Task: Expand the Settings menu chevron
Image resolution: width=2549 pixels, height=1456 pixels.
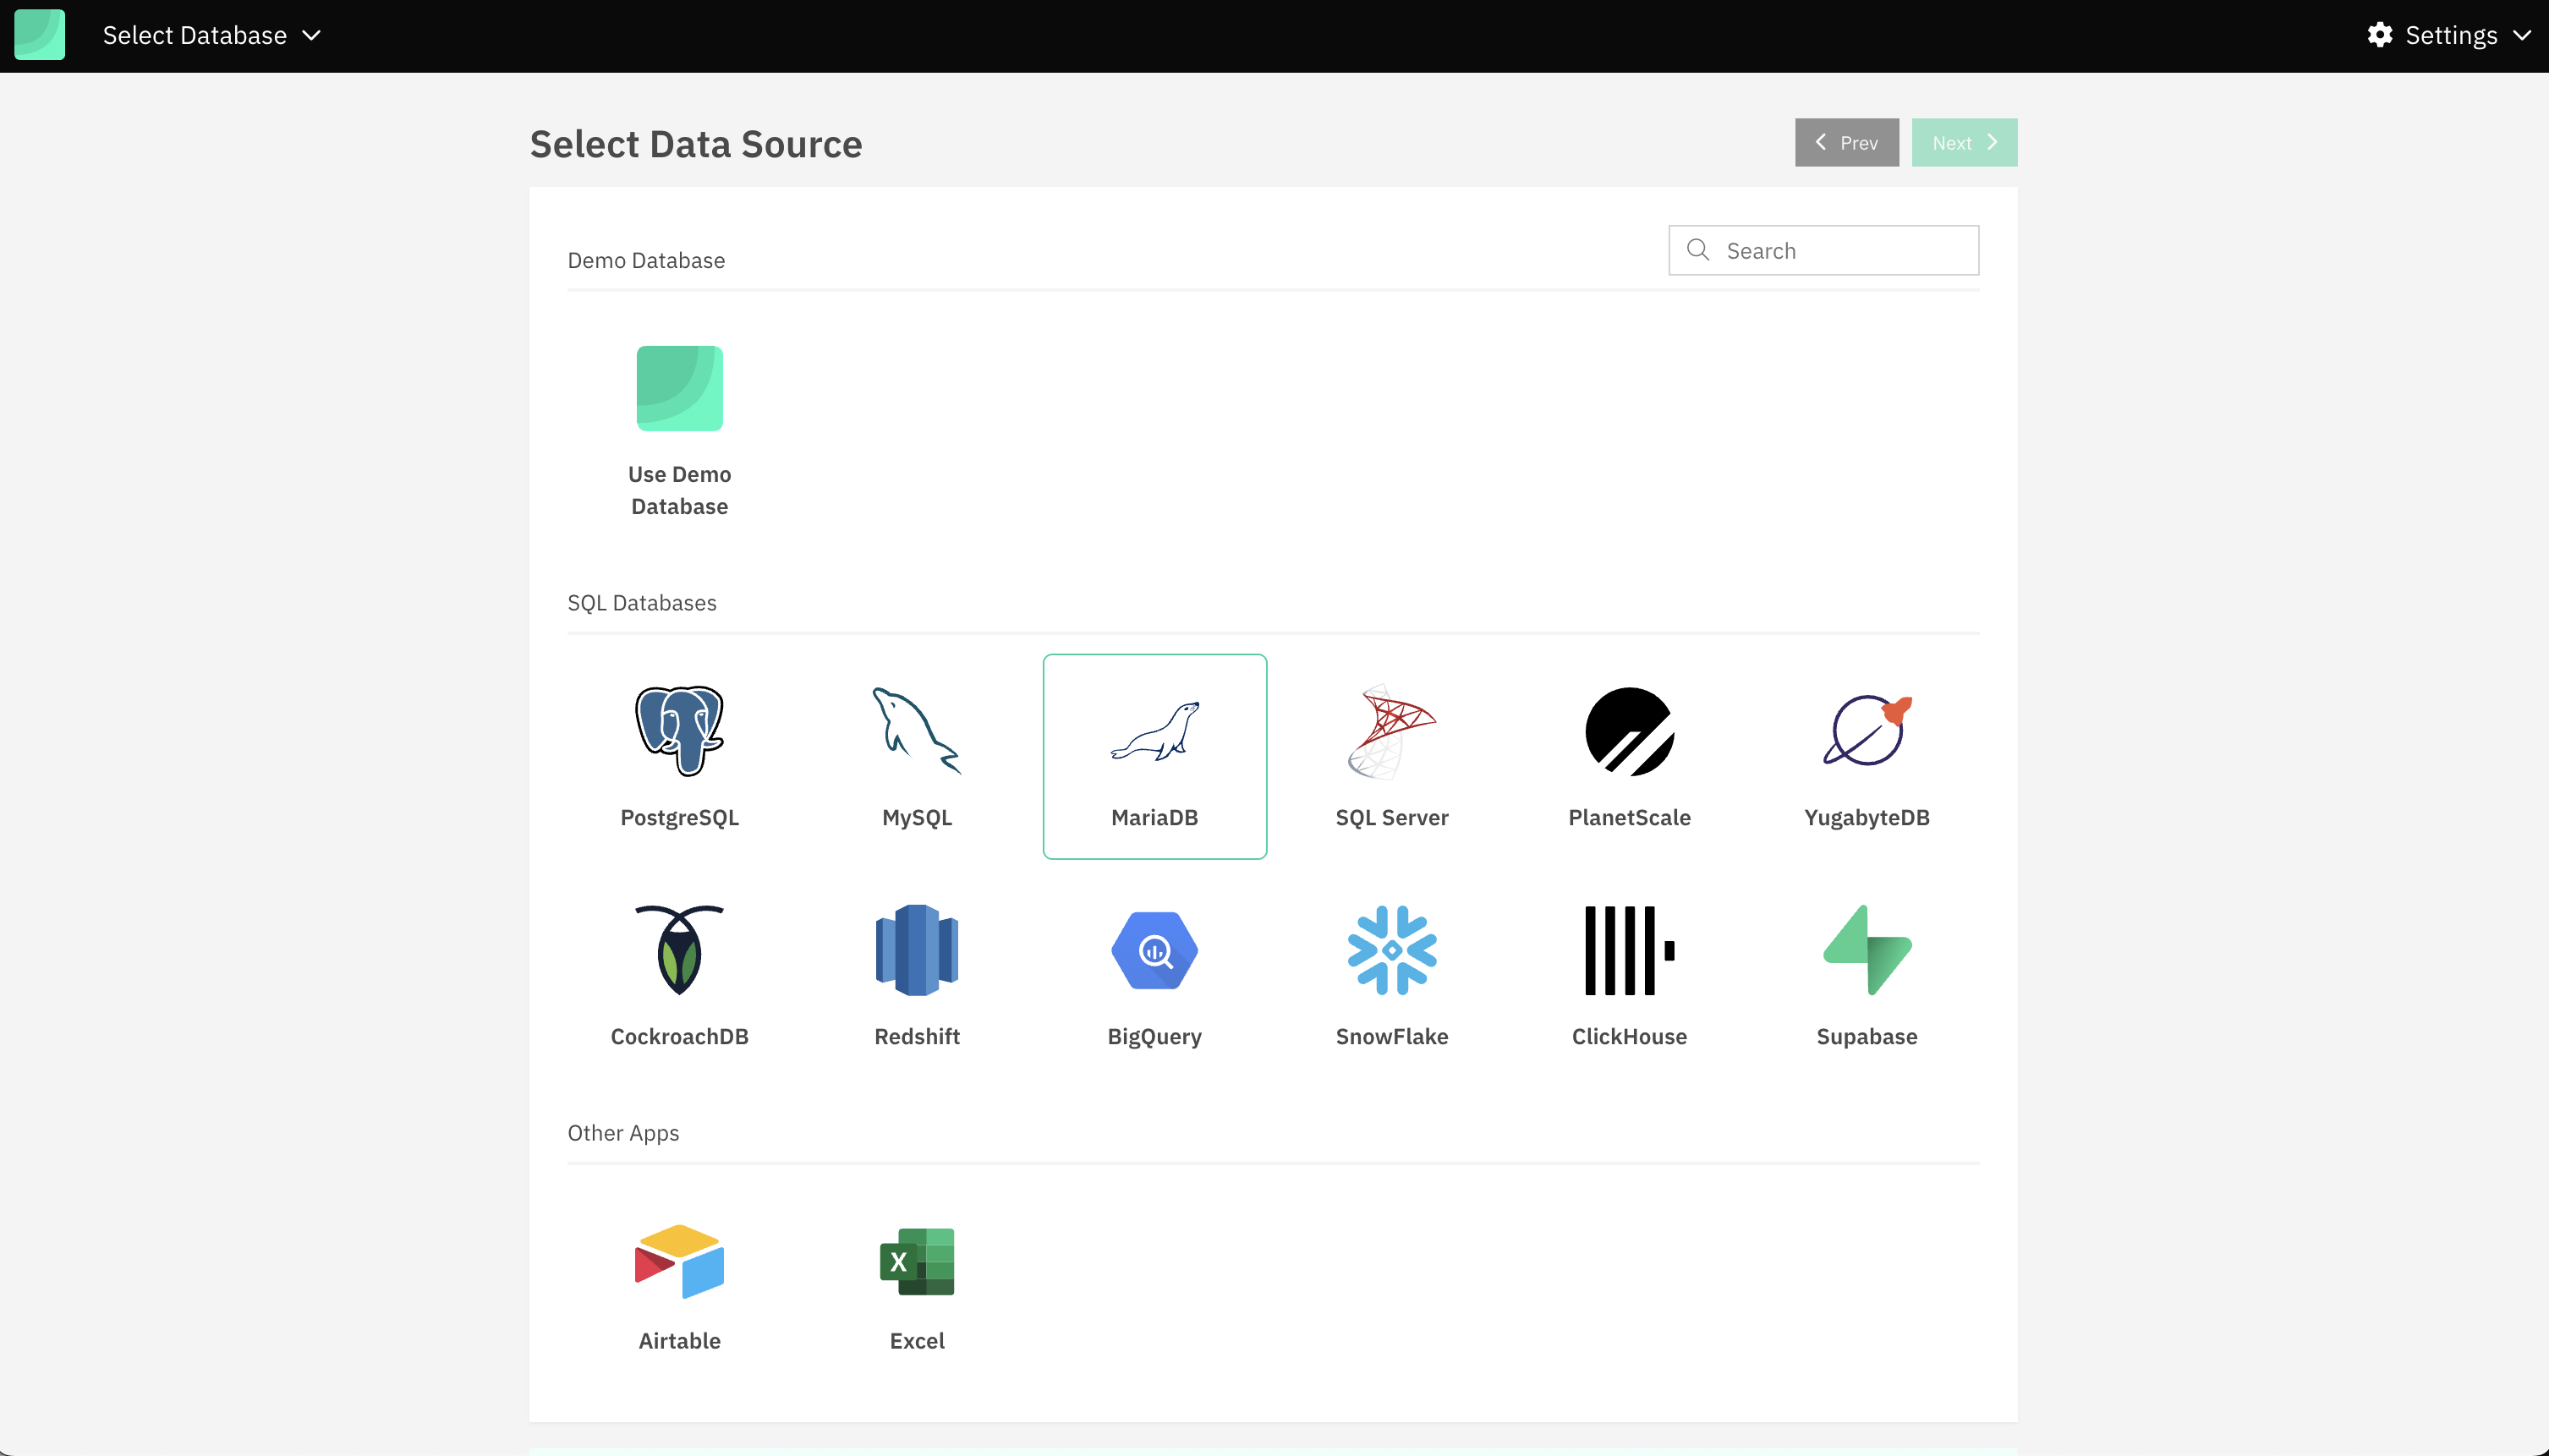Action: [2521, 35]
